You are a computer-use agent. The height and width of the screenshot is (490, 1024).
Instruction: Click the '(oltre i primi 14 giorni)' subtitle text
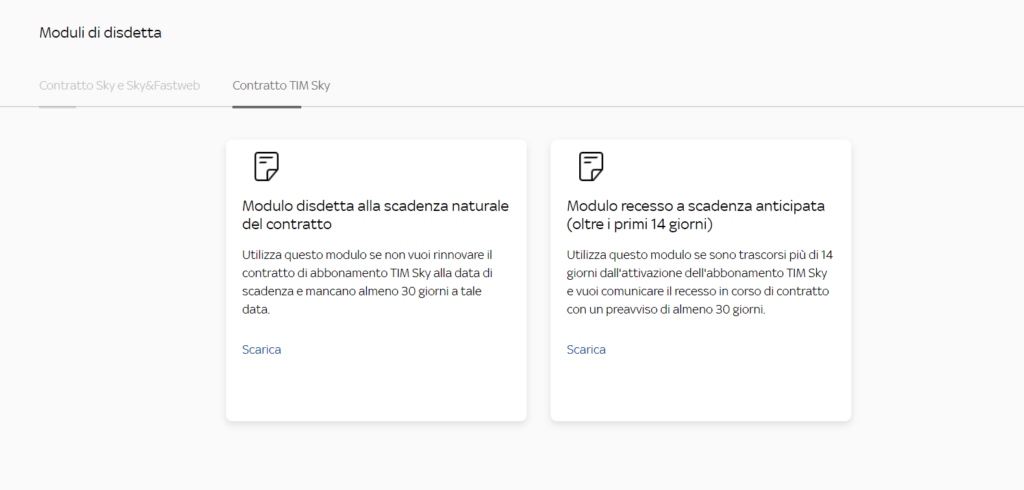click(x=638, y=224)
